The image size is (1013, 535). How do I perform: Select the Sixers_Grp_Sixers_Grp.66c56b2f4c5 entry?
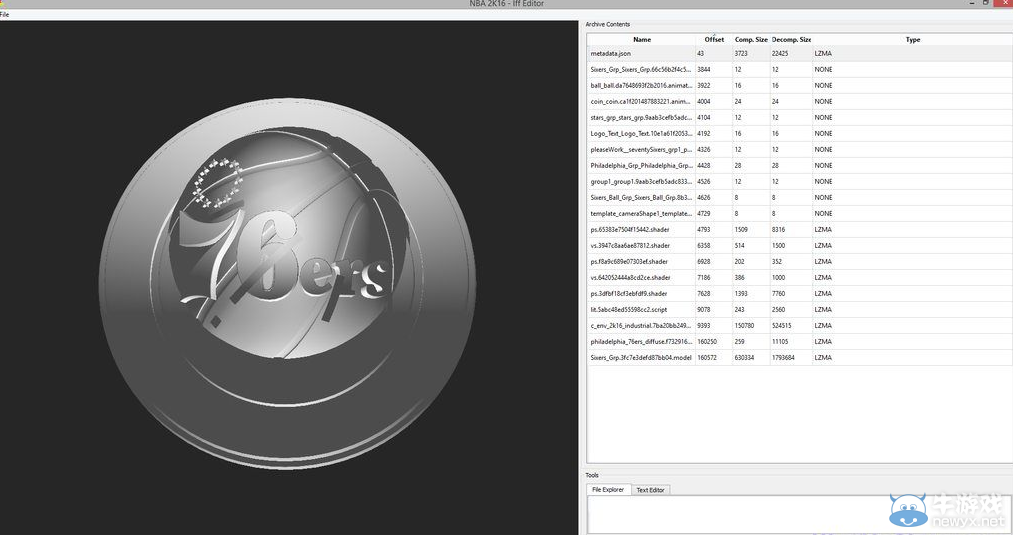click(x=642, y=70)
